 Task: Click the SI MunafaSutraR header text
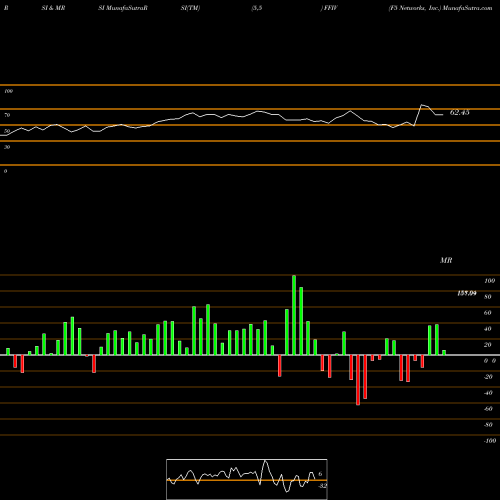[123, 8]
